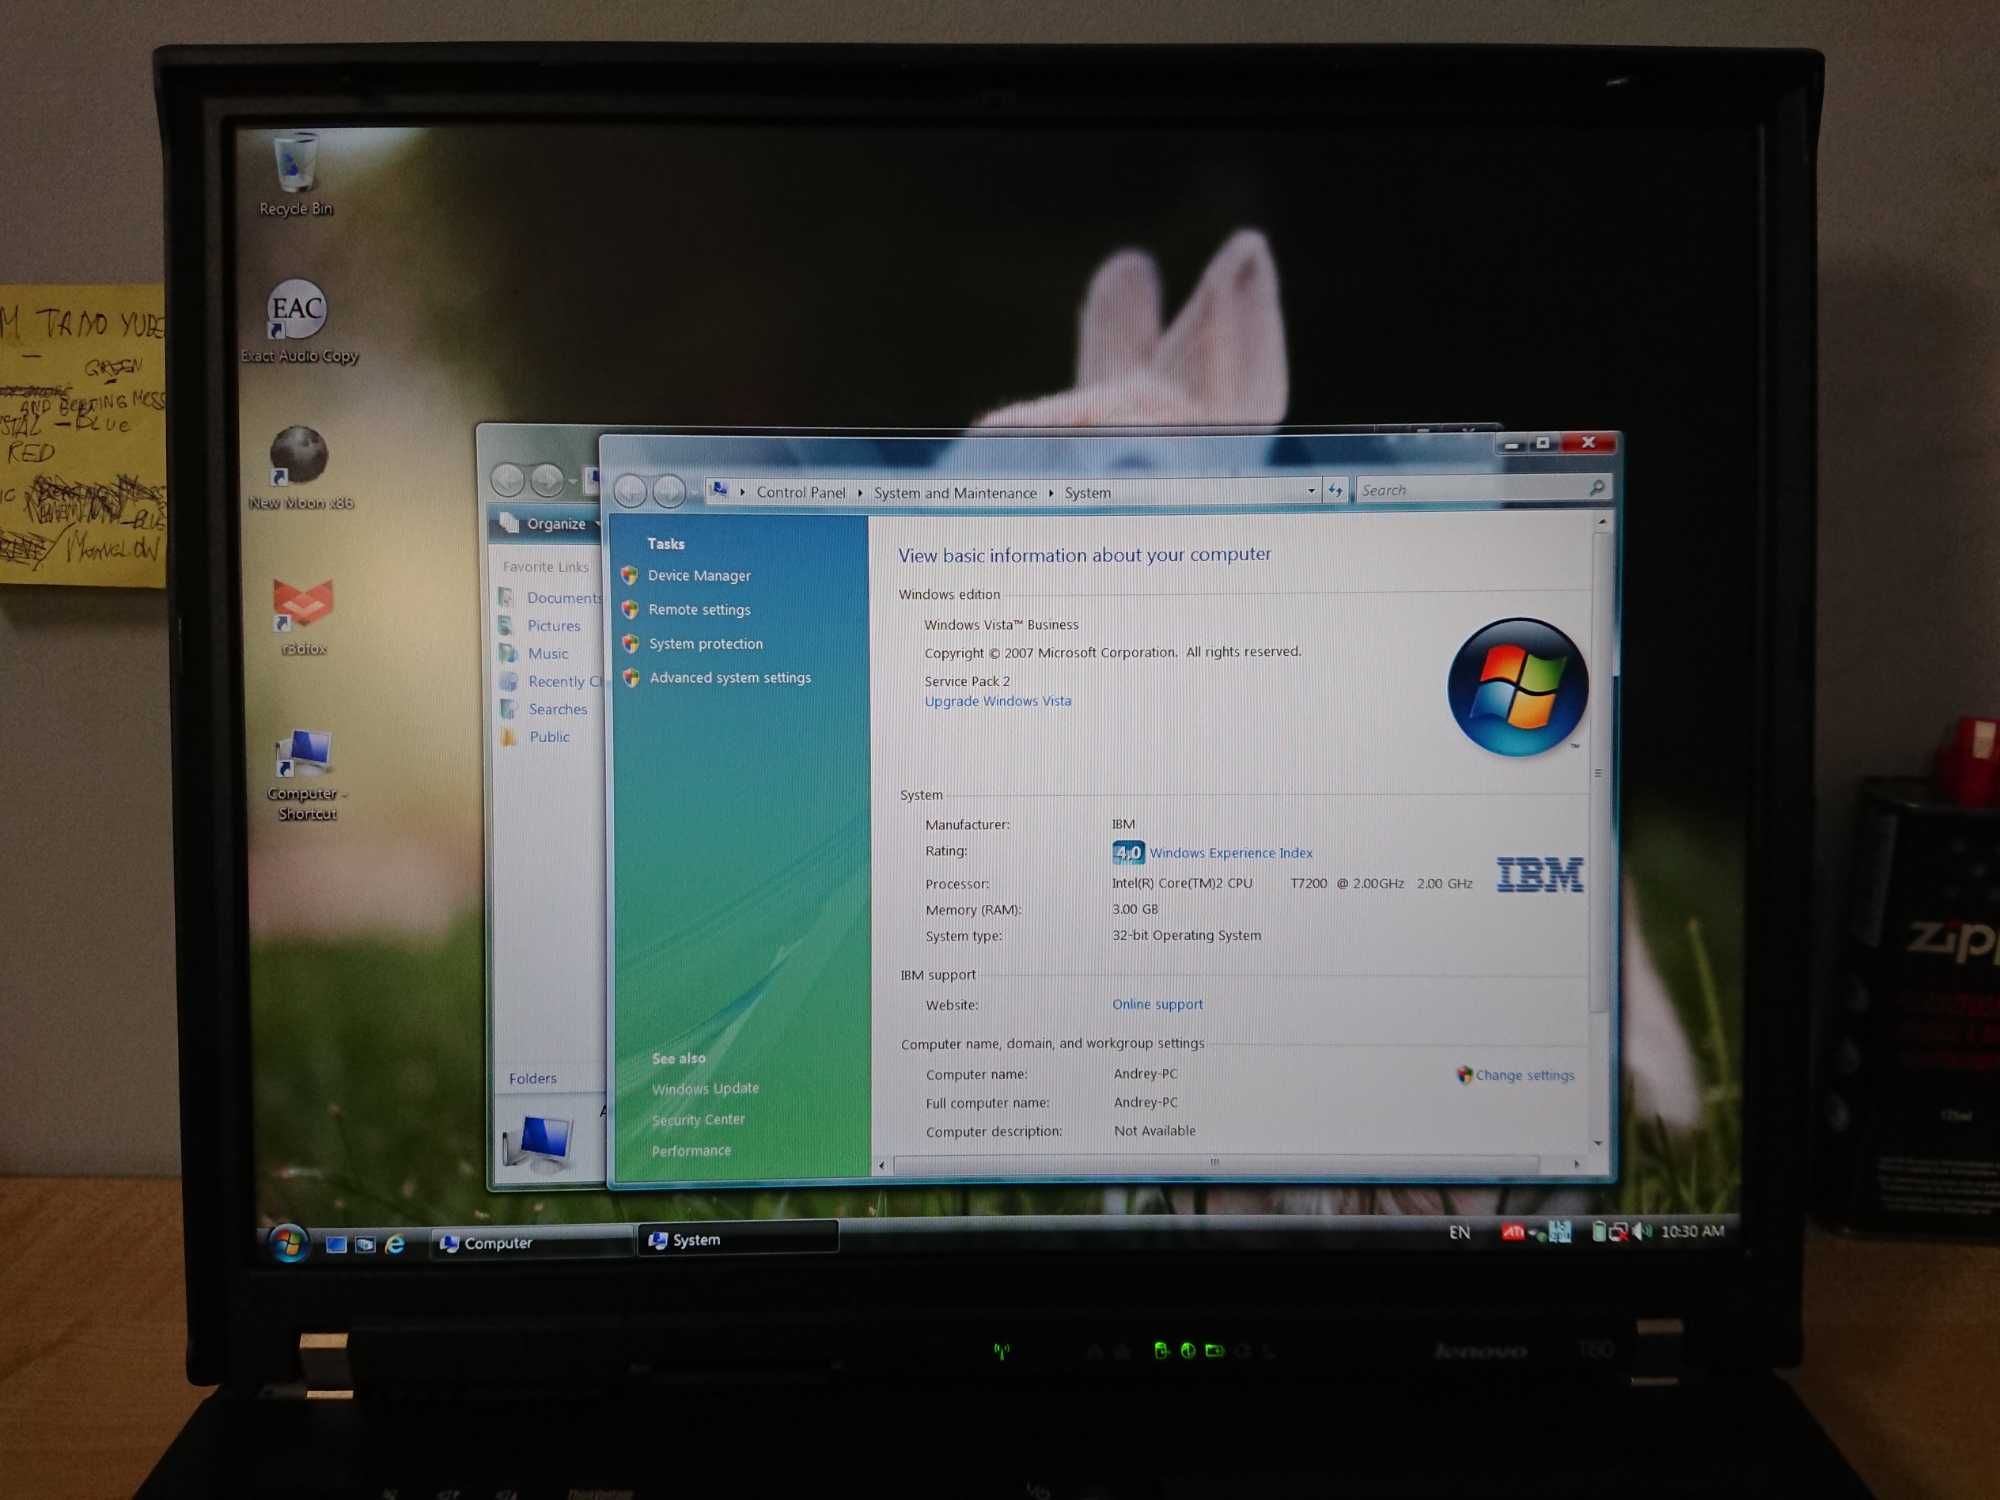Open IBM Online support link
Image resolution: width=2000 pixels, height=1500 pixels.
tap(1157, 1004)
